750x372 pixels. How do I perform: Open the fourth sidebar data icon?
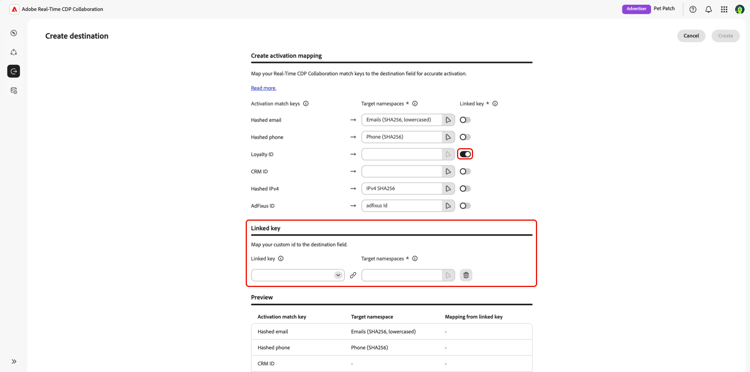(13, 90)
